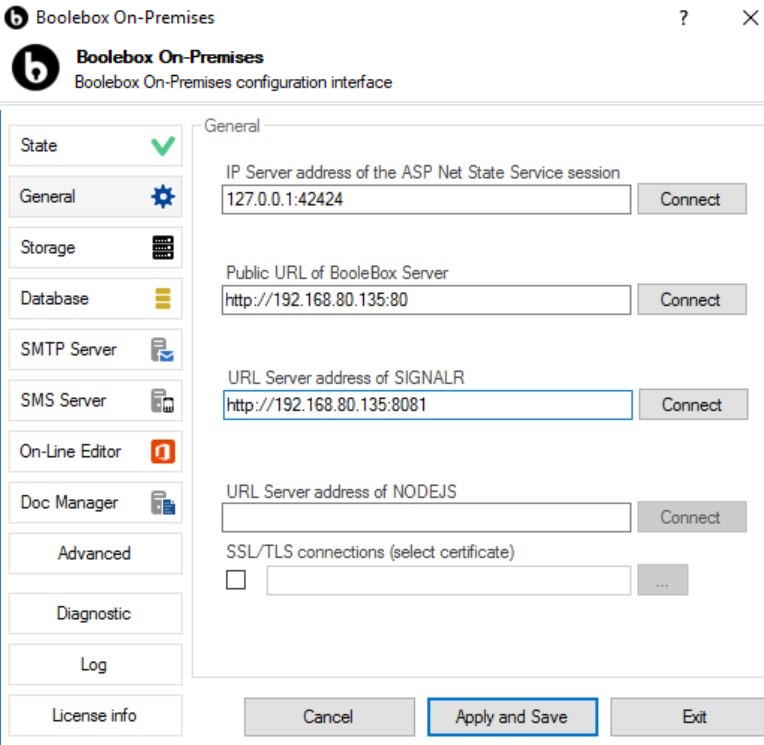Close the Boolebox On-Premises window
This screenshot has width=764, height=745.
750,18
